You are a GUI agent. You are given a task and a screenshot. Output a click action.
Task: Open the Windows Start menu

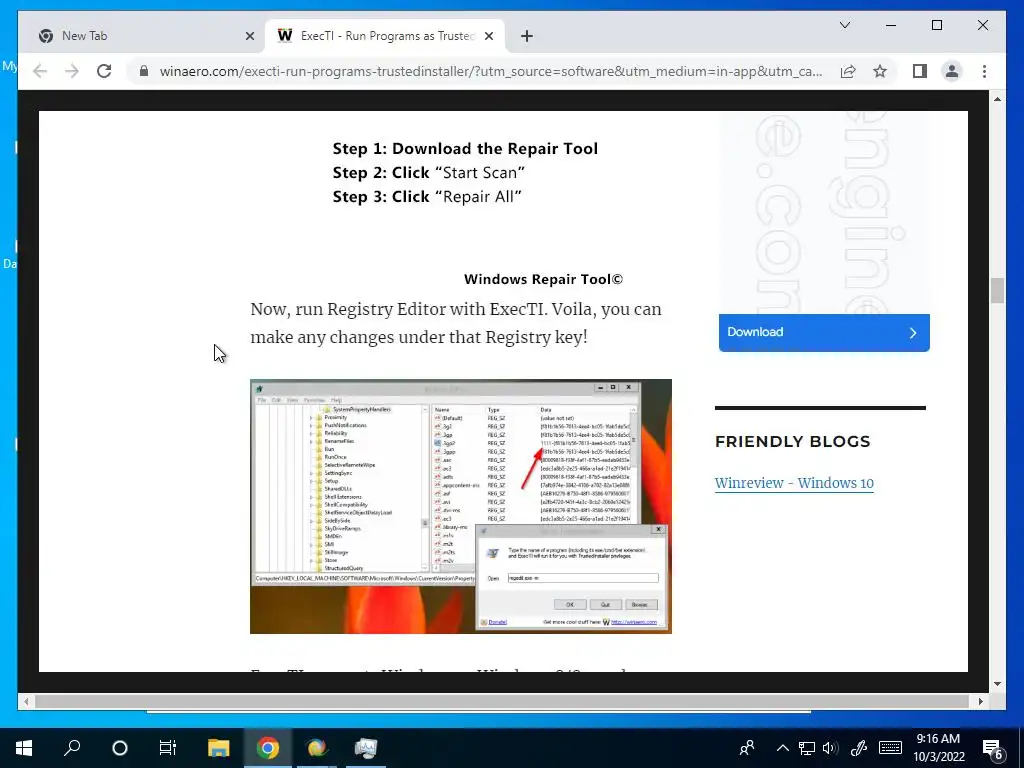pos(24,748)
